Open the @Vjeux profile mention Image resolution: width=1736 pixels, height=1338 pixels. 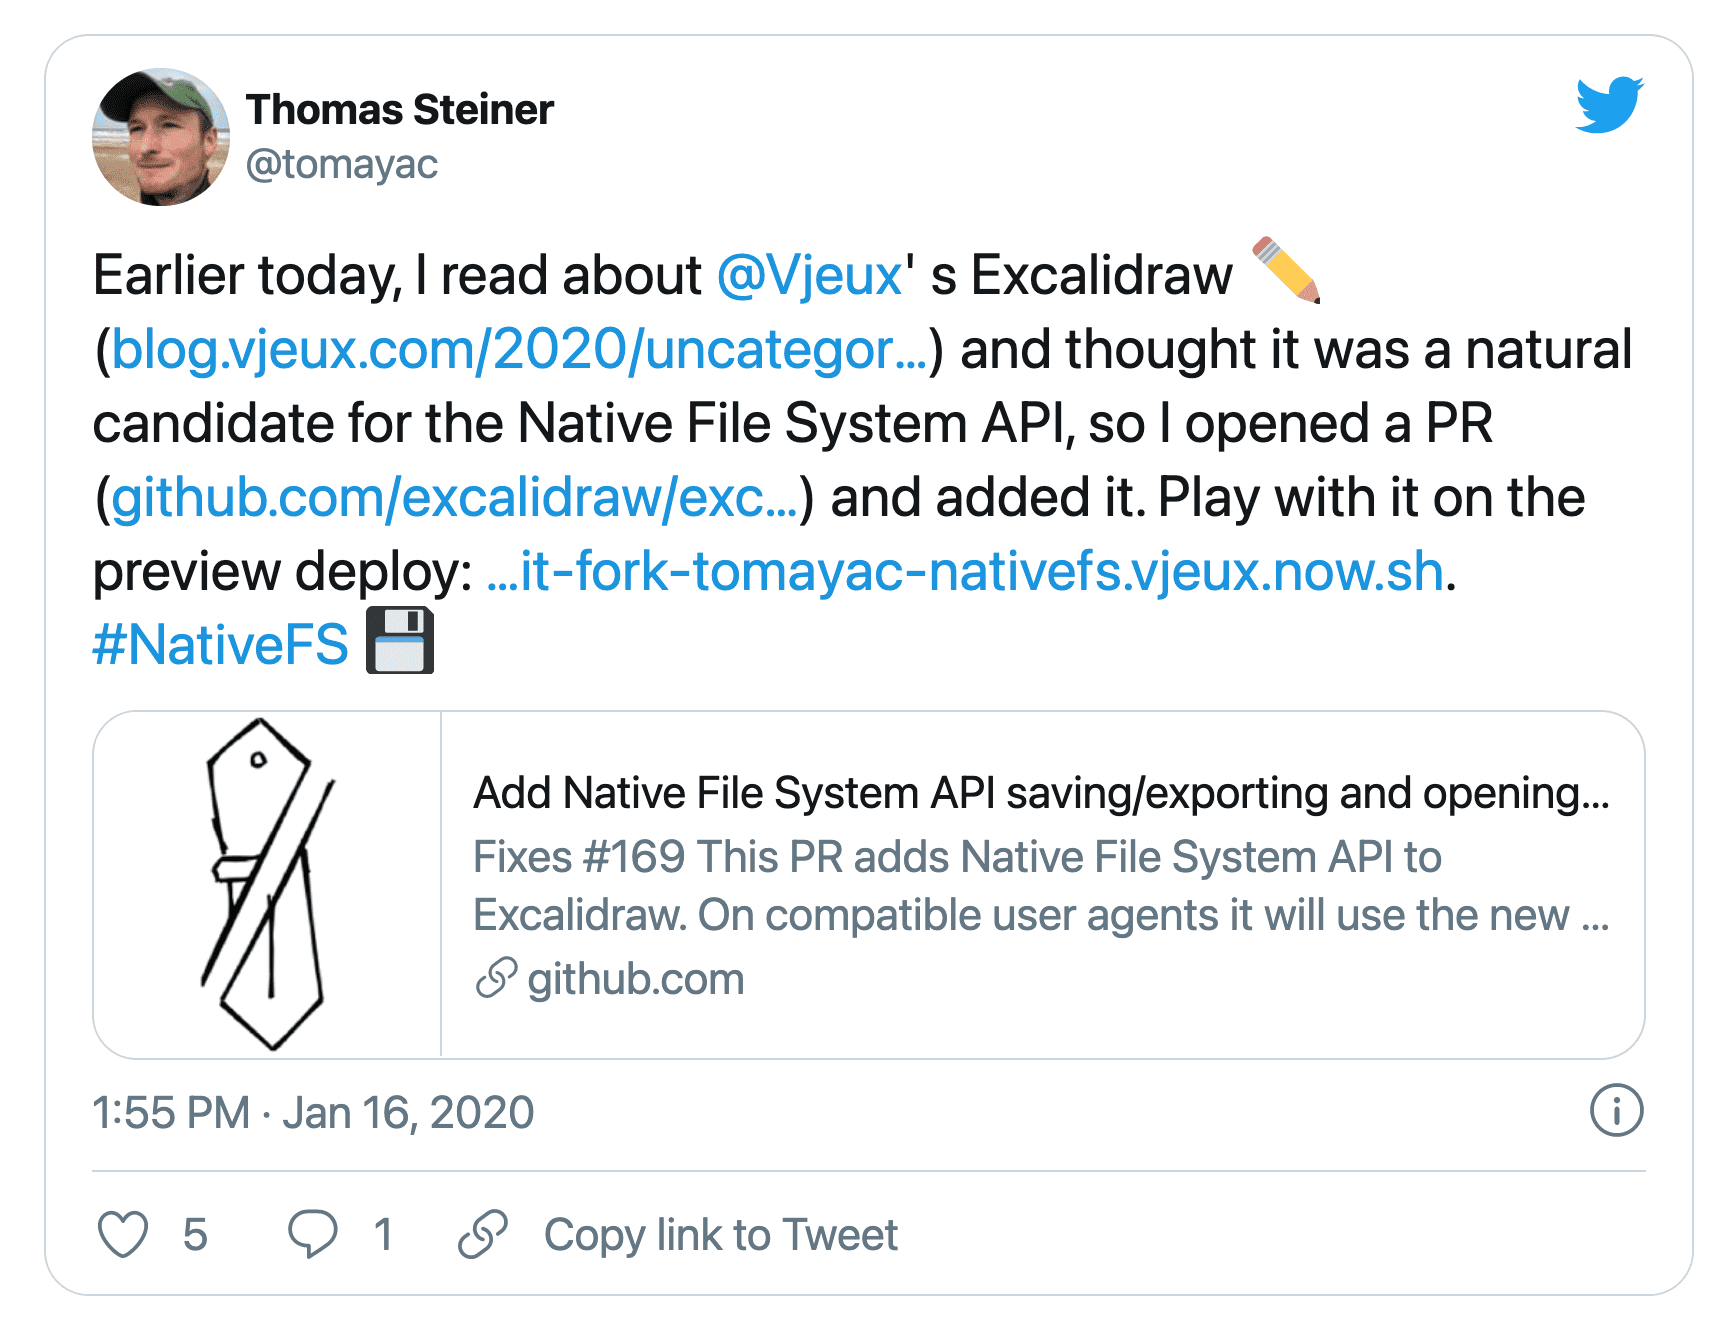pyautogui.click(x=810, y=274)
